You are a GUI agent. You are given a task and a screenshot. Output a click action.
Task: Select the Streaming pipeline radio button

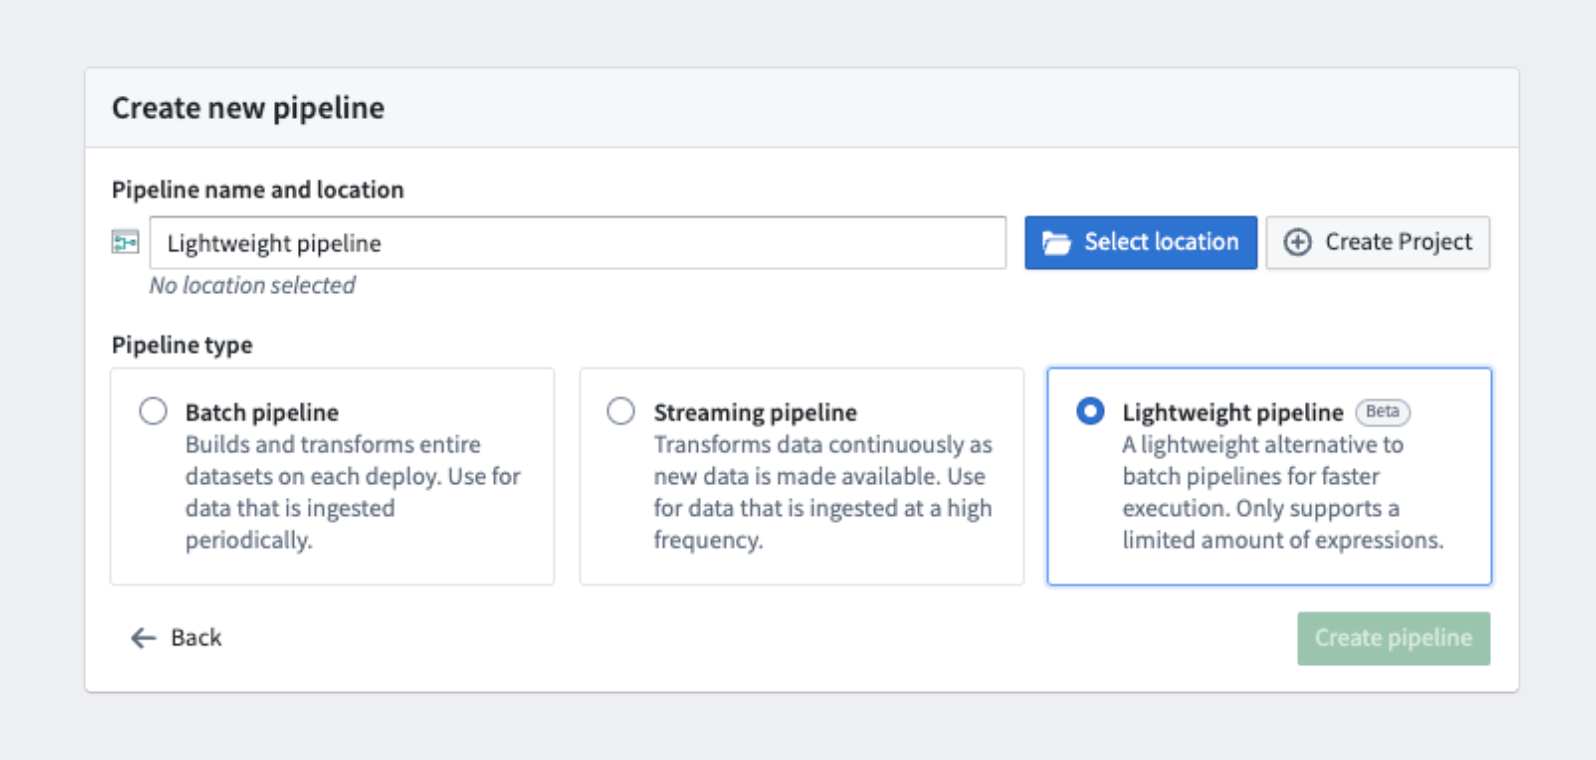pyautogui.click(x=621, y=411)
